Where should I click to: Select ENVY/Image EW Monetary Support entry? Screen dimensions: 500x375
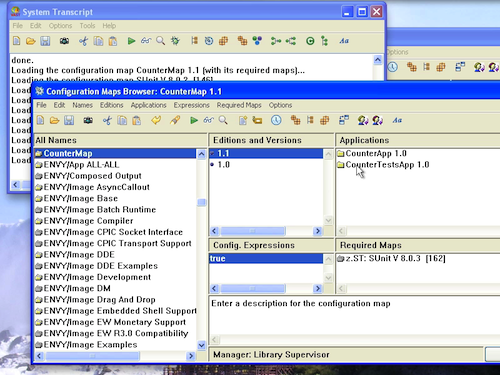pos(115,322)
